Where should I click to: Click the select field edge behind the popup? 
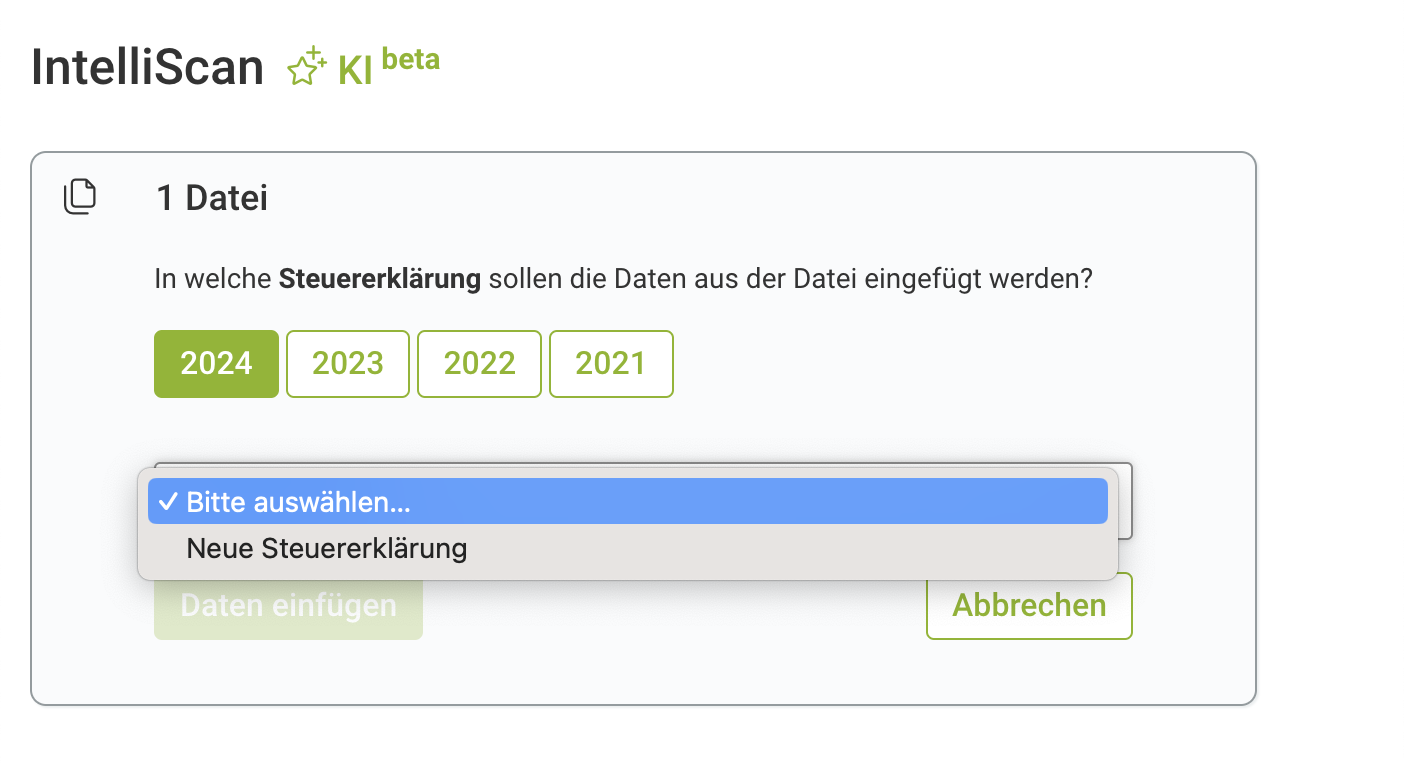pyautogui.click(x=1126, y=502)
